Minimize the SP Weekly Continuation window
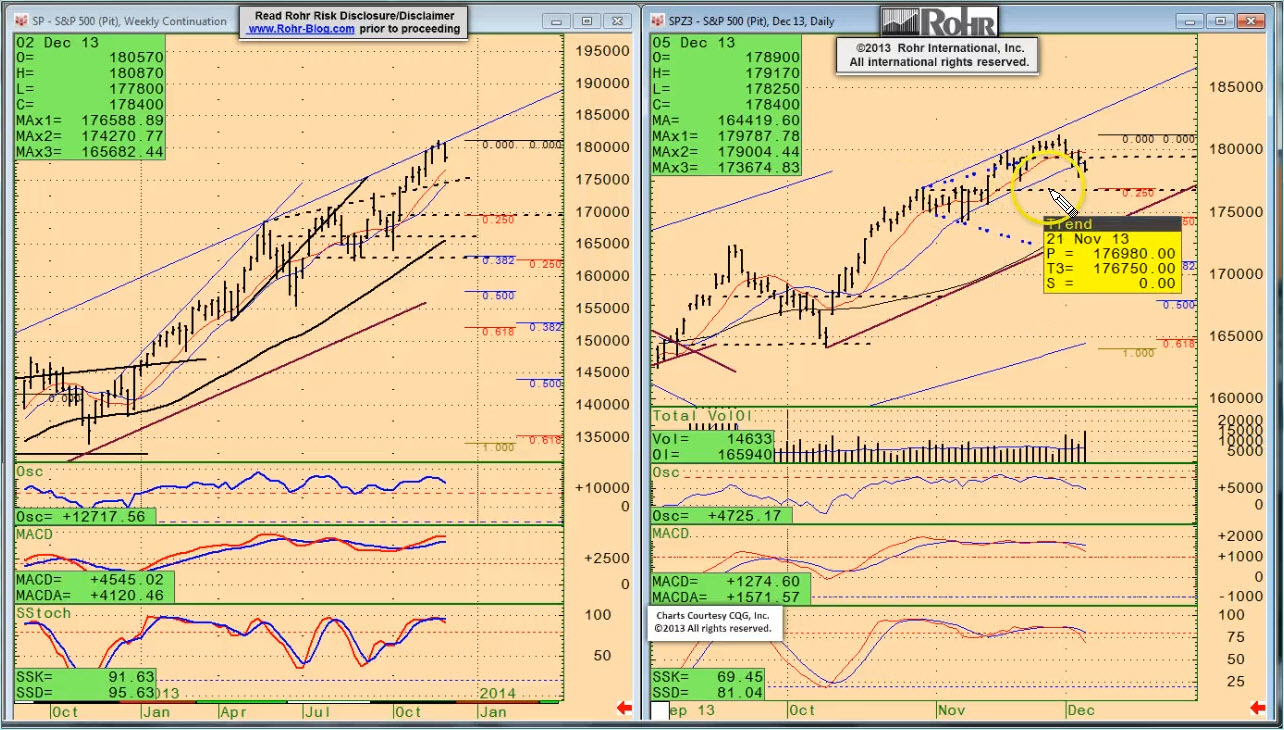The width and height of the screenshot is (1284, 730). [558, 21]
